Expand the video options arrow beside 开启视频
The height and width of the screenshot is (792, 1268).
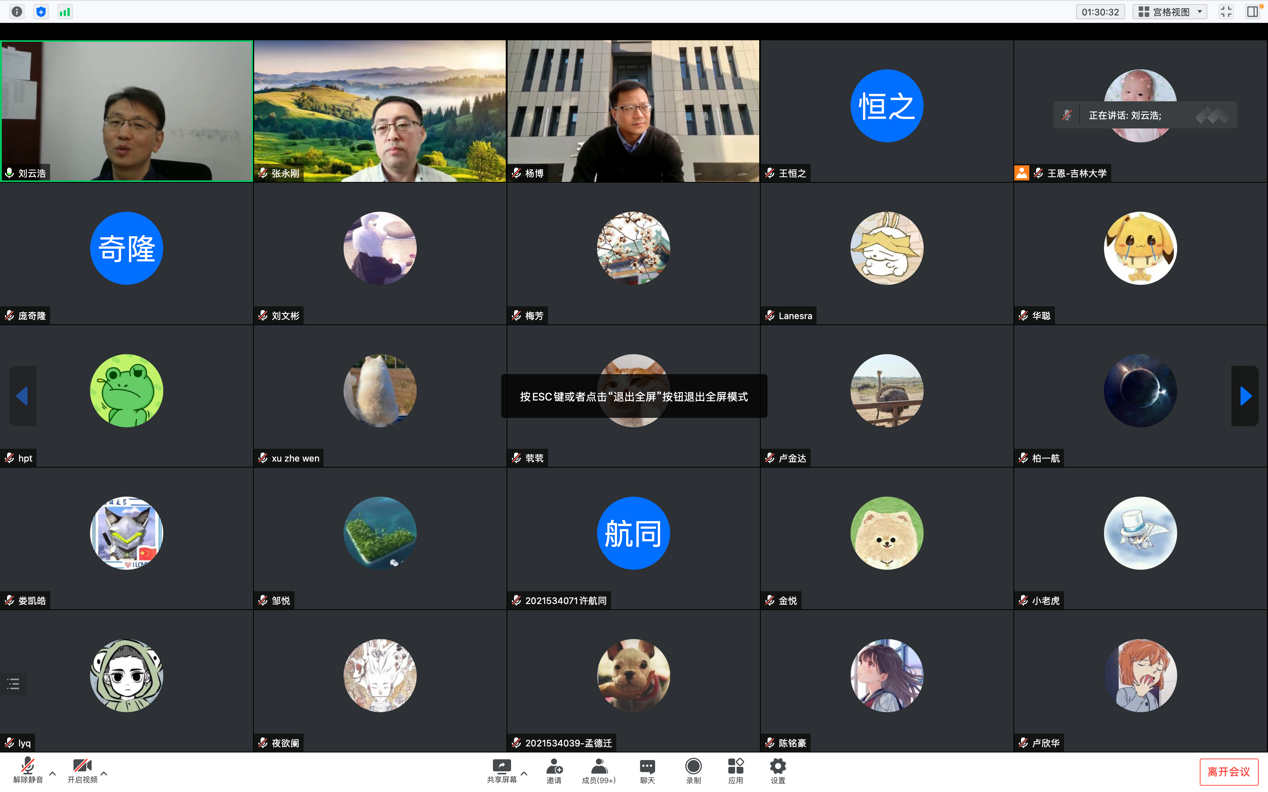click(x=104, y=773)
